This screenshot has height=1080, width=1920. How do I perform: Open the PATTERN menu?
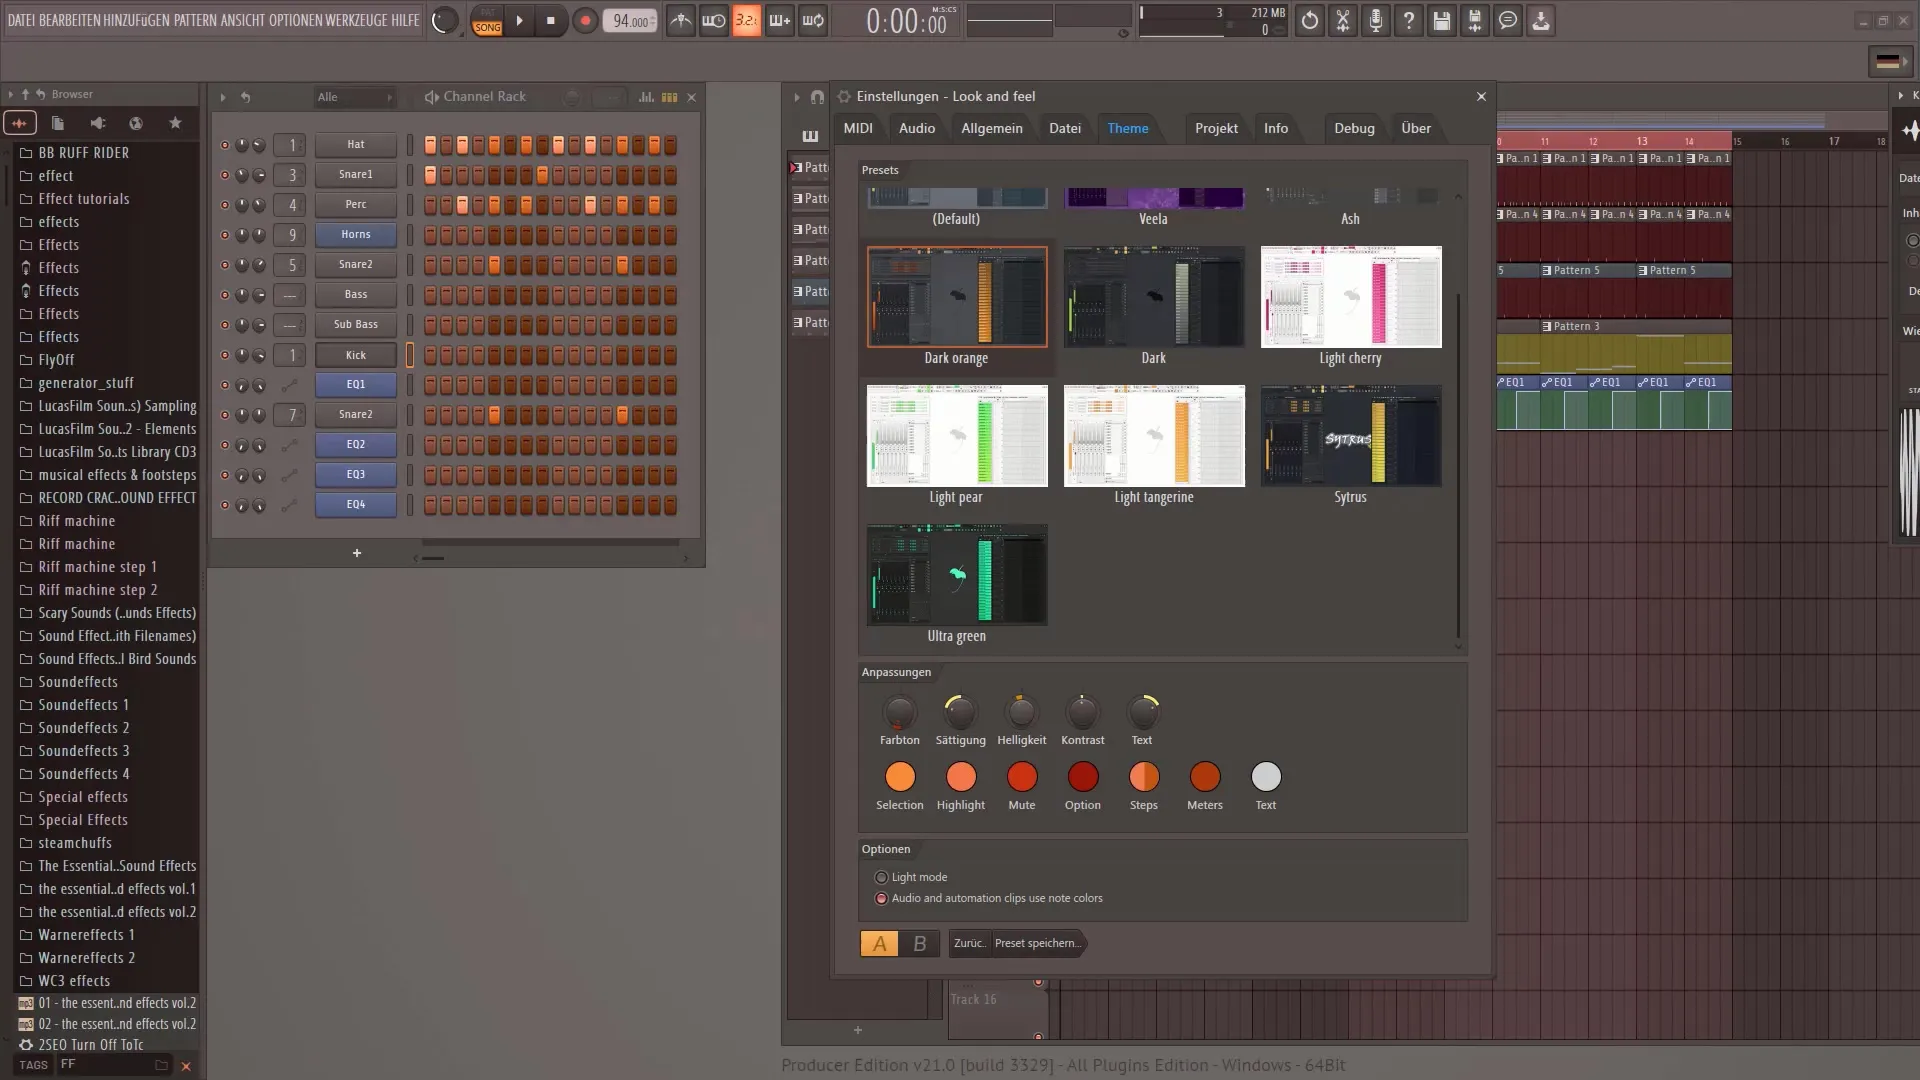point(194,20)
